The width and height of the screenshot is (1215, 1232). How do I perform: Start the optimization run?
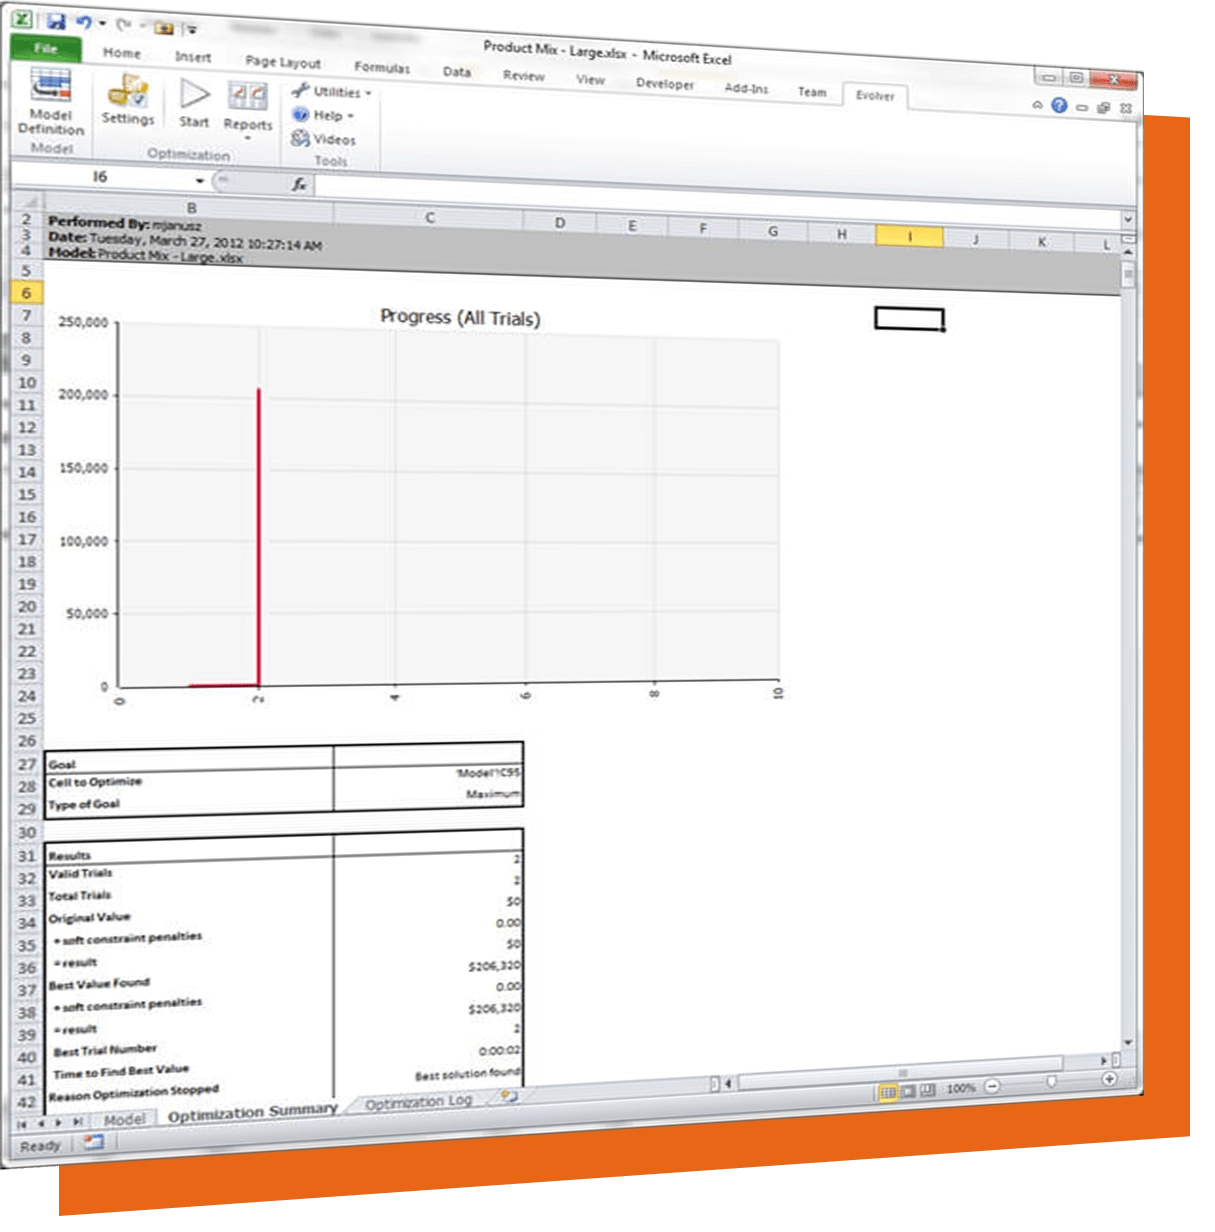point(194,104)
